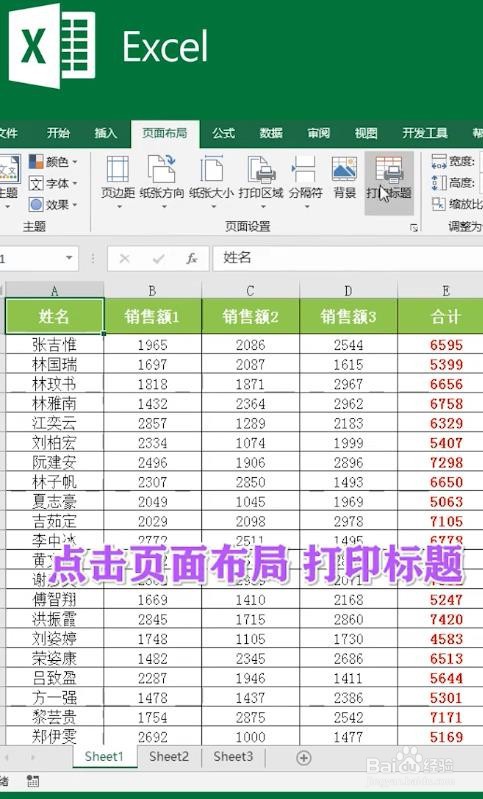Click the macro record icon in status bar
Viewport: 483px width, 799px height.
(x=33, y=781)
